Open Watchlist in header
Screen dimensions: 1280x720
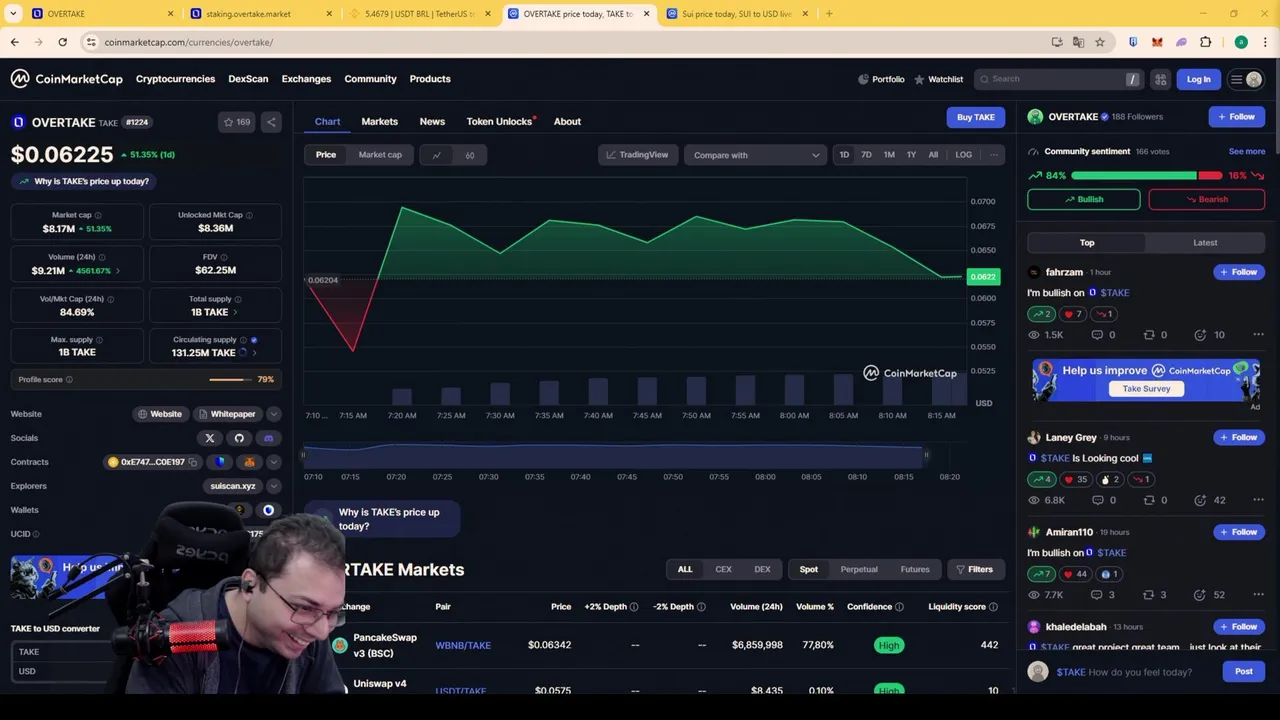click(939, 79)
